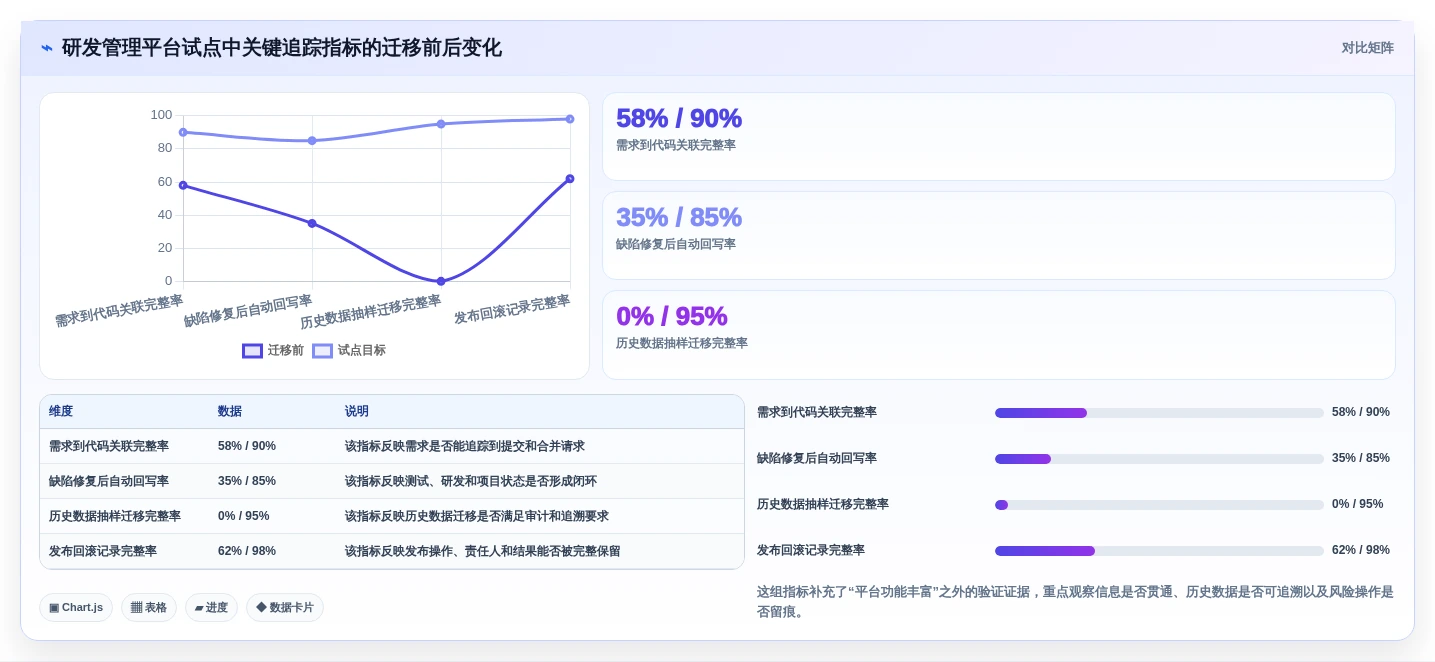Viewport: 1435px width, 662px height.
Task: Toggle the 迁移前 series in the chart legend
Action: (273, 351)
